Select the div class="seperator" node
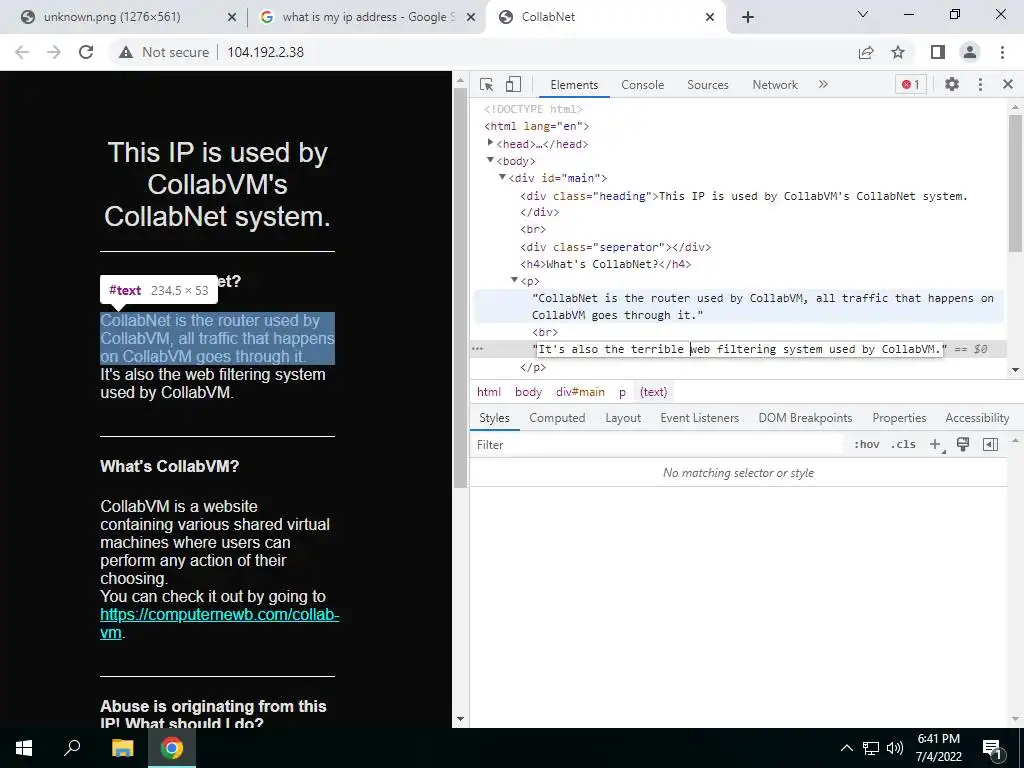1024x768 pixels. point(615,247)
